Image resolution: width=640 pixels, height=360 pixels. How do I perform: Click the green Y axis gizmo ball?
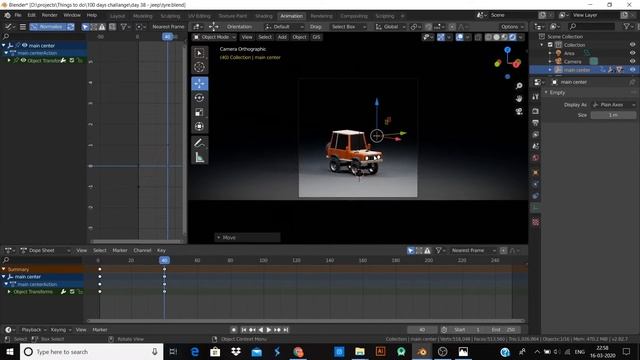498,63
